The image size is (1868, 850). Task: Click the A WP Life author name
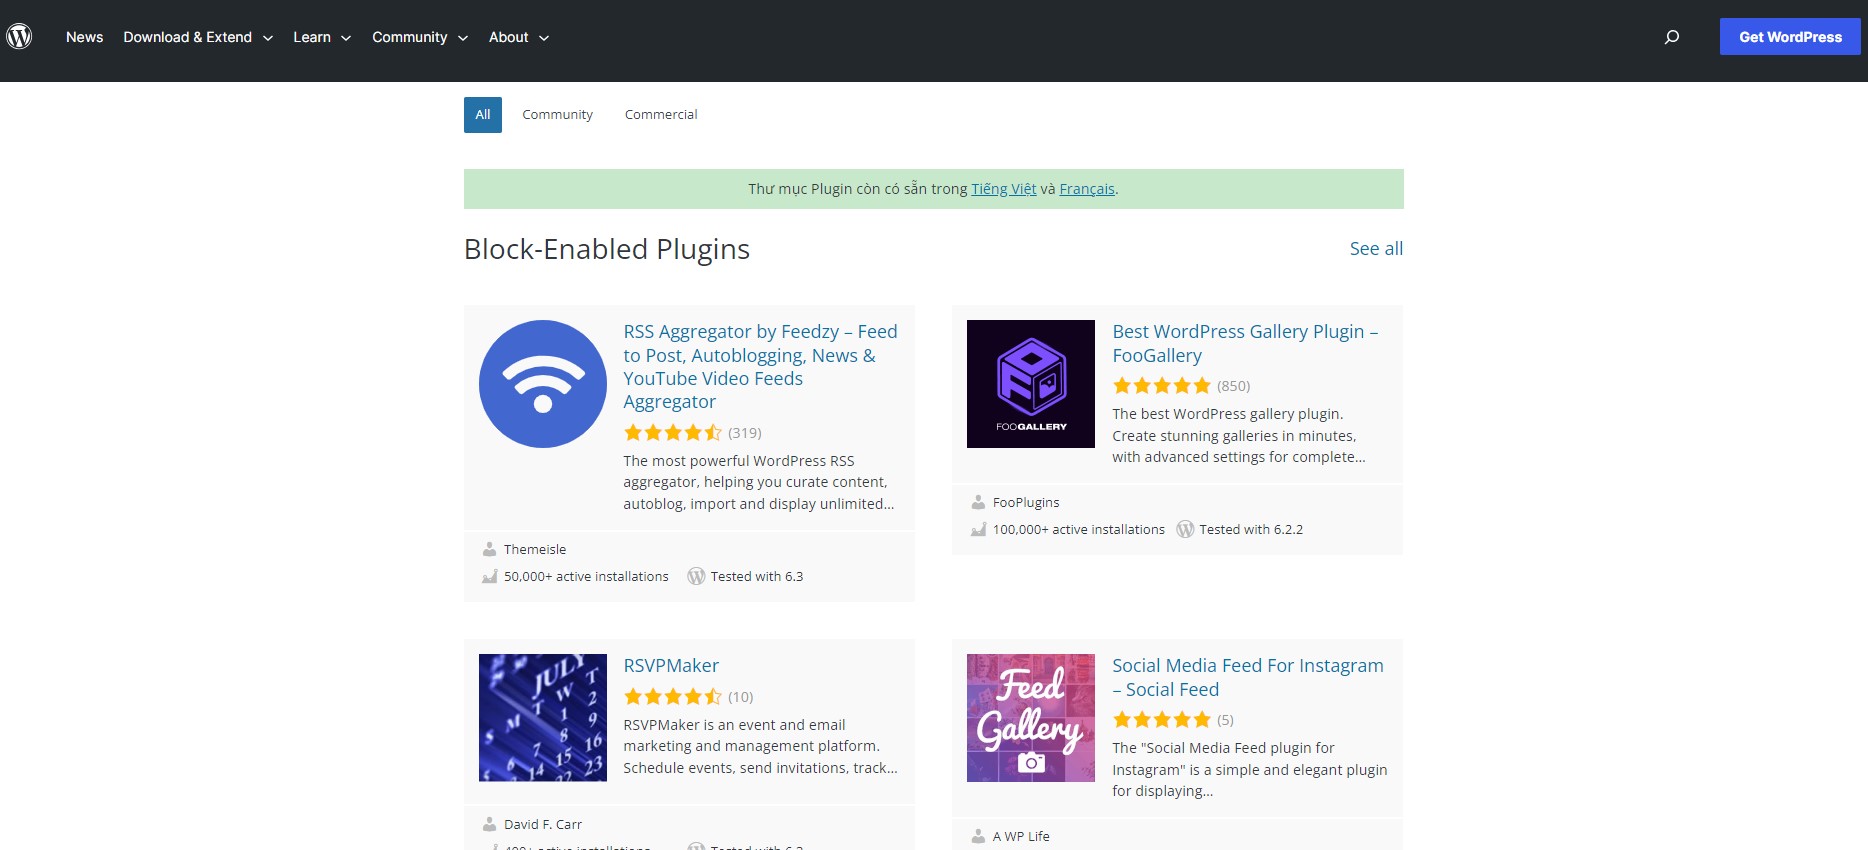click(1021, 836)
